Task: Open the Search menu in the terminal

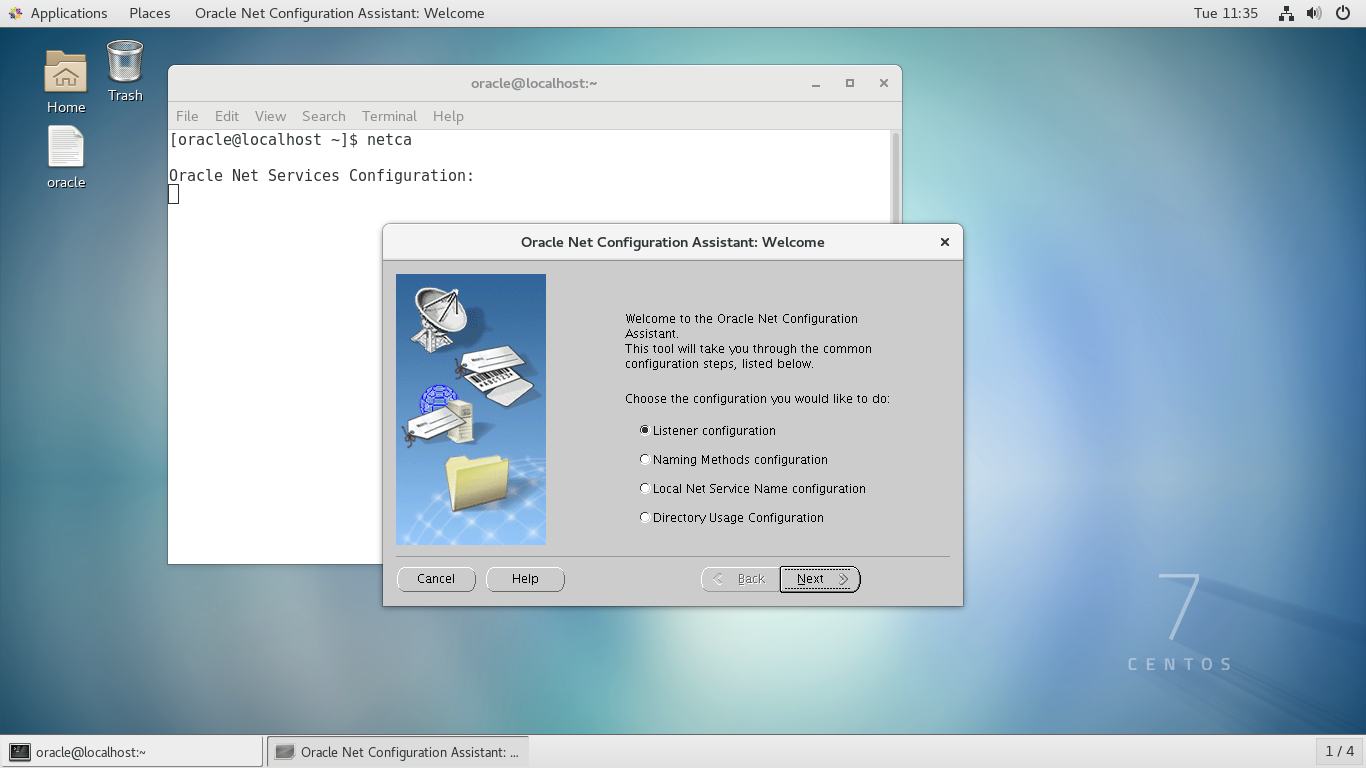Action: 323,116
